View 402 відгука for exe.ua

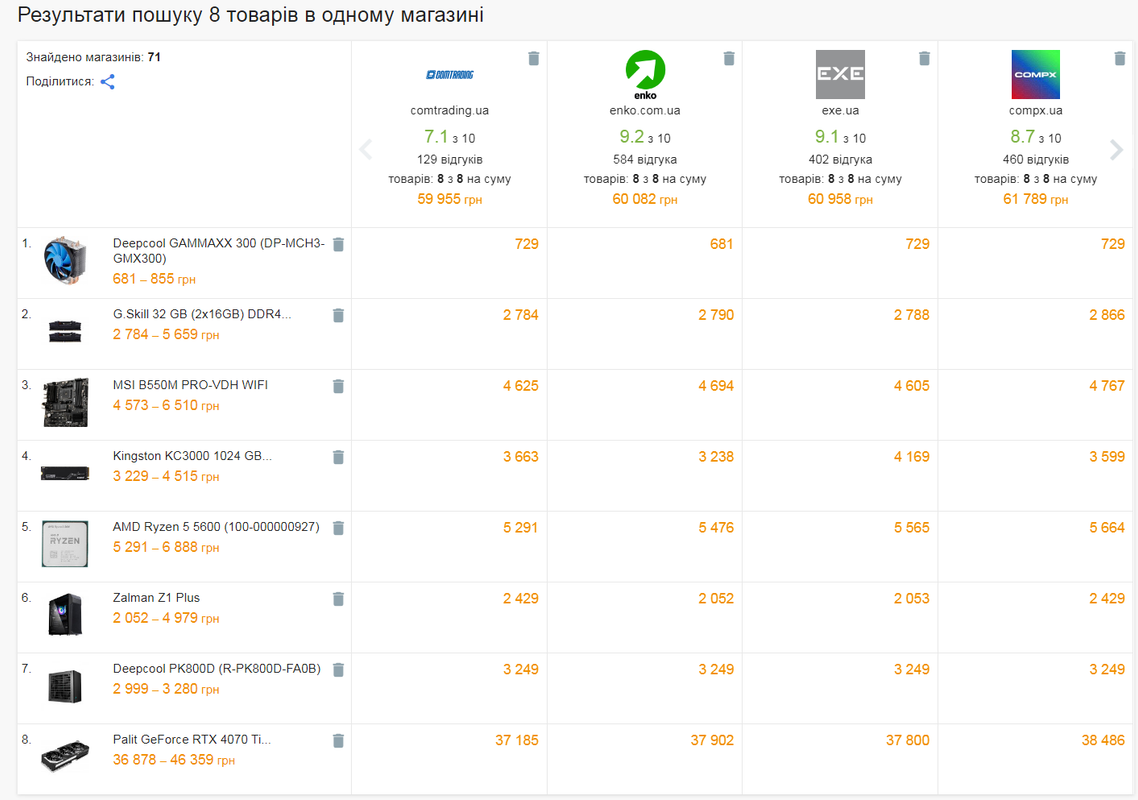click(x=840, y=160)
